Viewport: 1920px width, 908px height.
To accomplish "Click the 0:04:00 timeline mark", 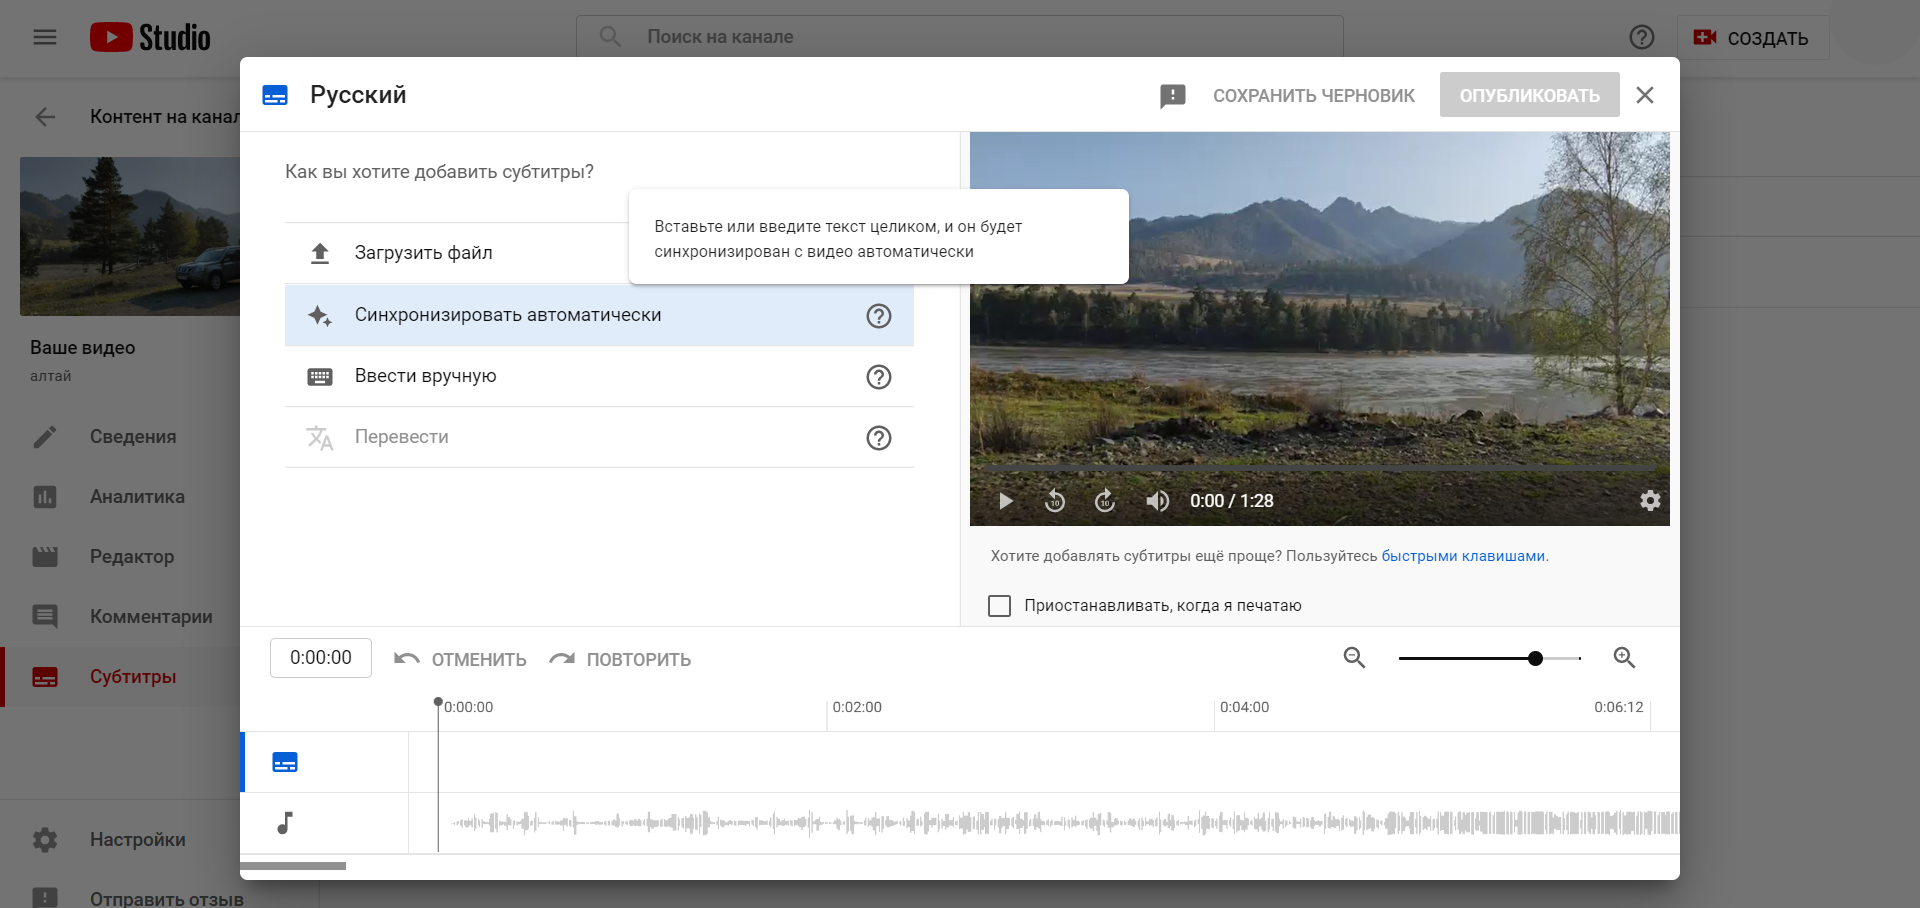I will (x=1244, y=707).
